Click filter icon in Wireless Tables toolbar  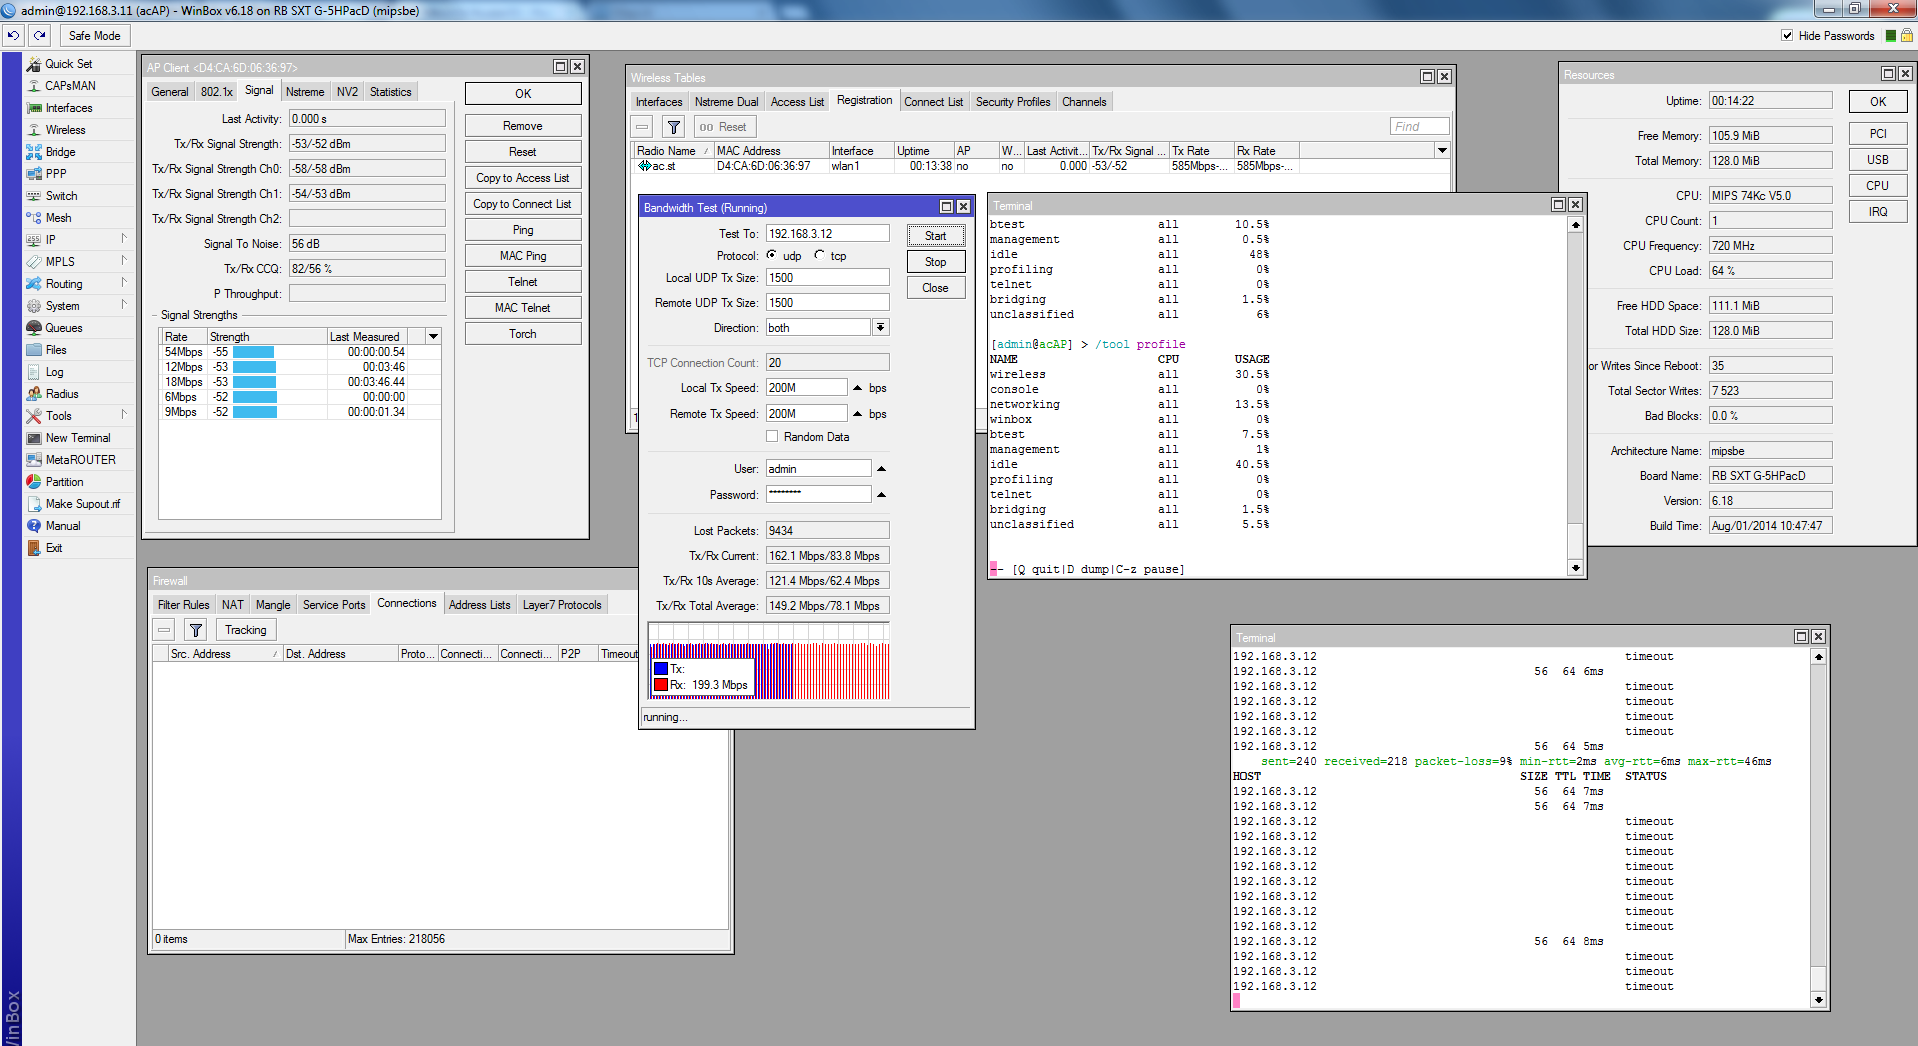coord(674,127)
